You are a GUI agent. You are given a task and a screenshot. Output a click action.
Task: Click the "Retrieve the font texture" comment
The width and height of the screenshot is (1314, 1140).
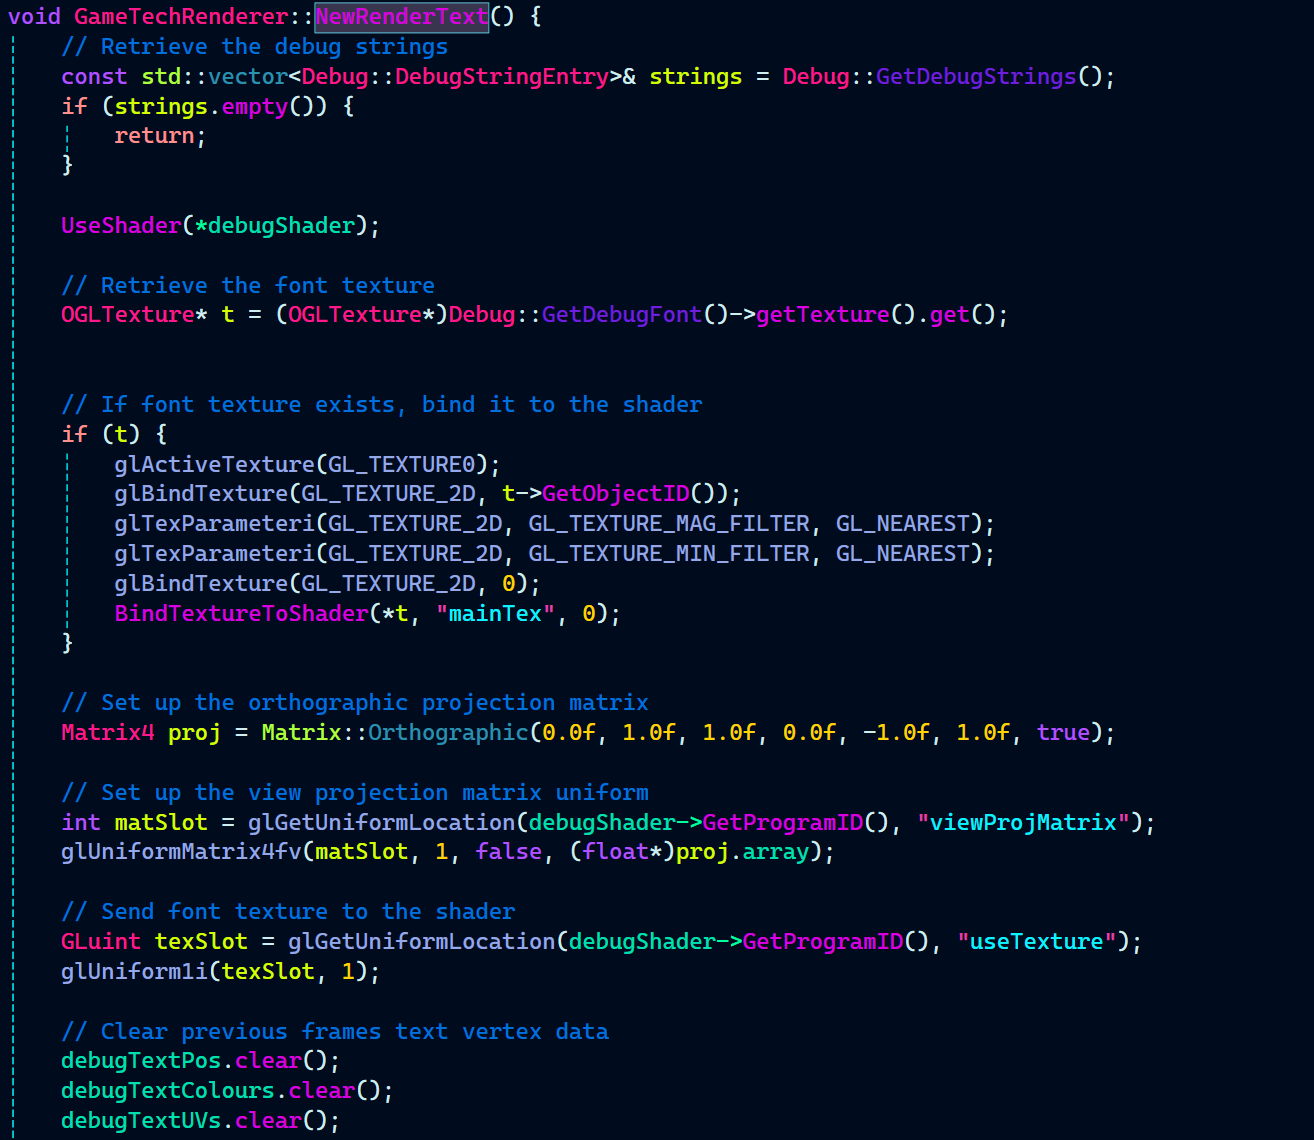click(x=248, y=286)
